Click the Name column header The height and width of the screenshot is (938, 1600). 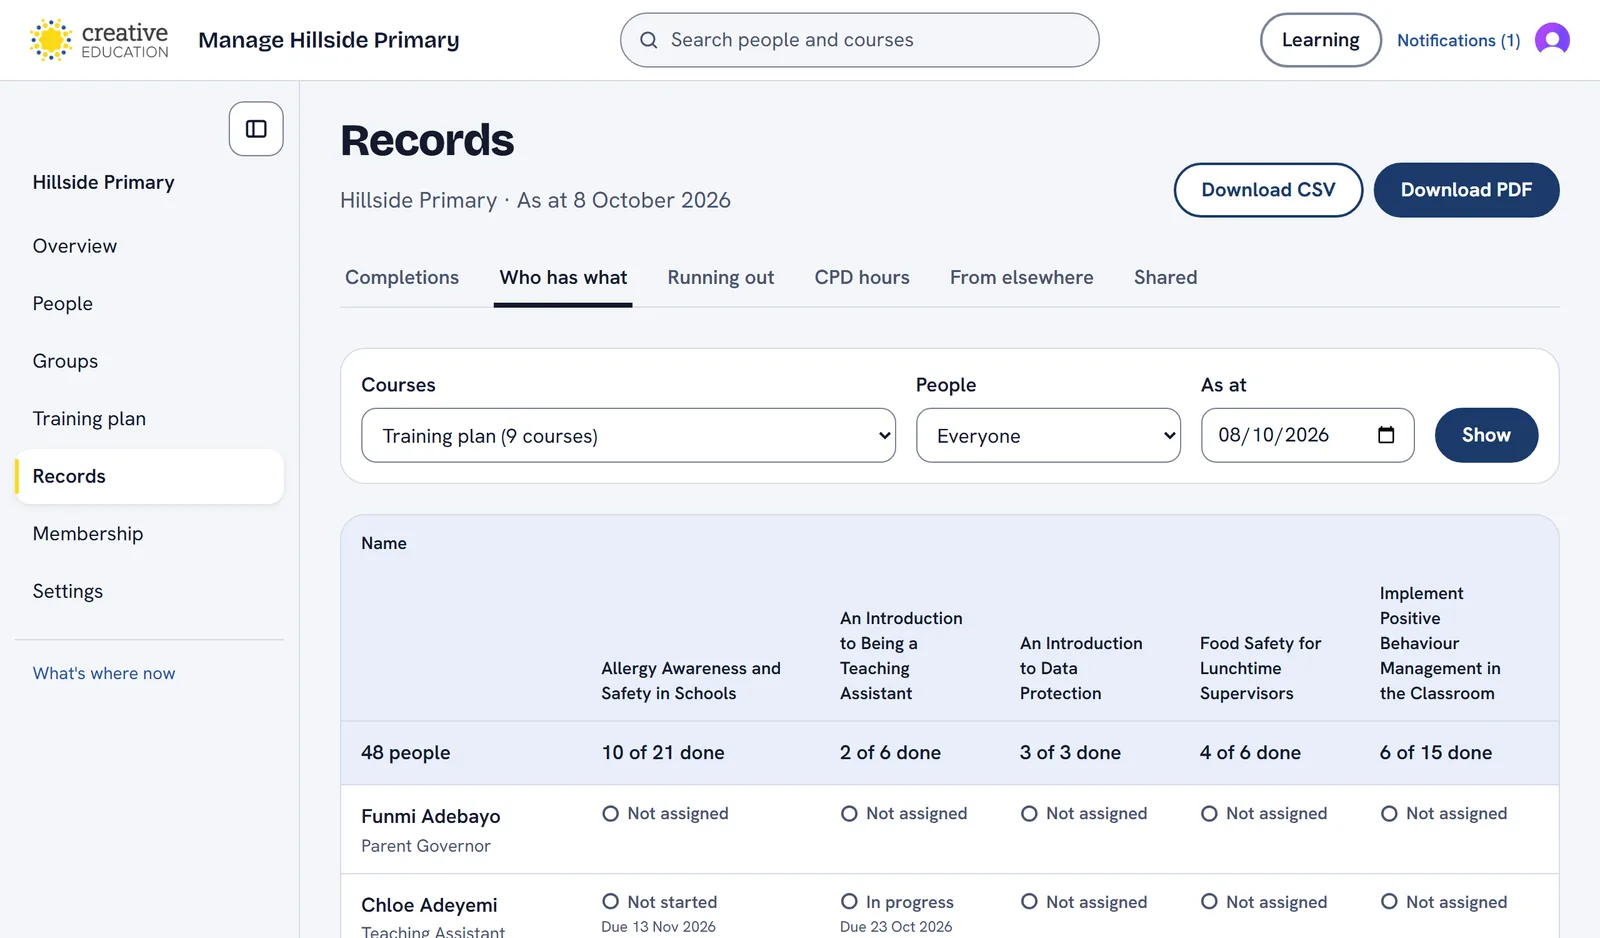tap(384, 543)
